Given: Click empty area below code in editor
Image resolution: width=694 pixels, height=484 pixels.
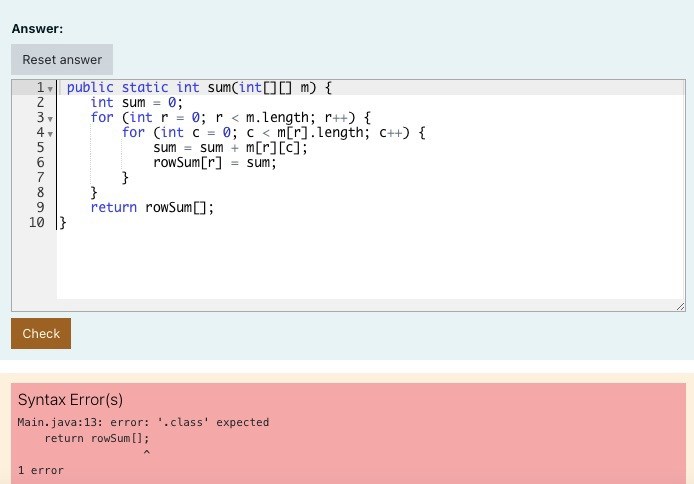Looking at the screenshot, I should coord(360,265).
